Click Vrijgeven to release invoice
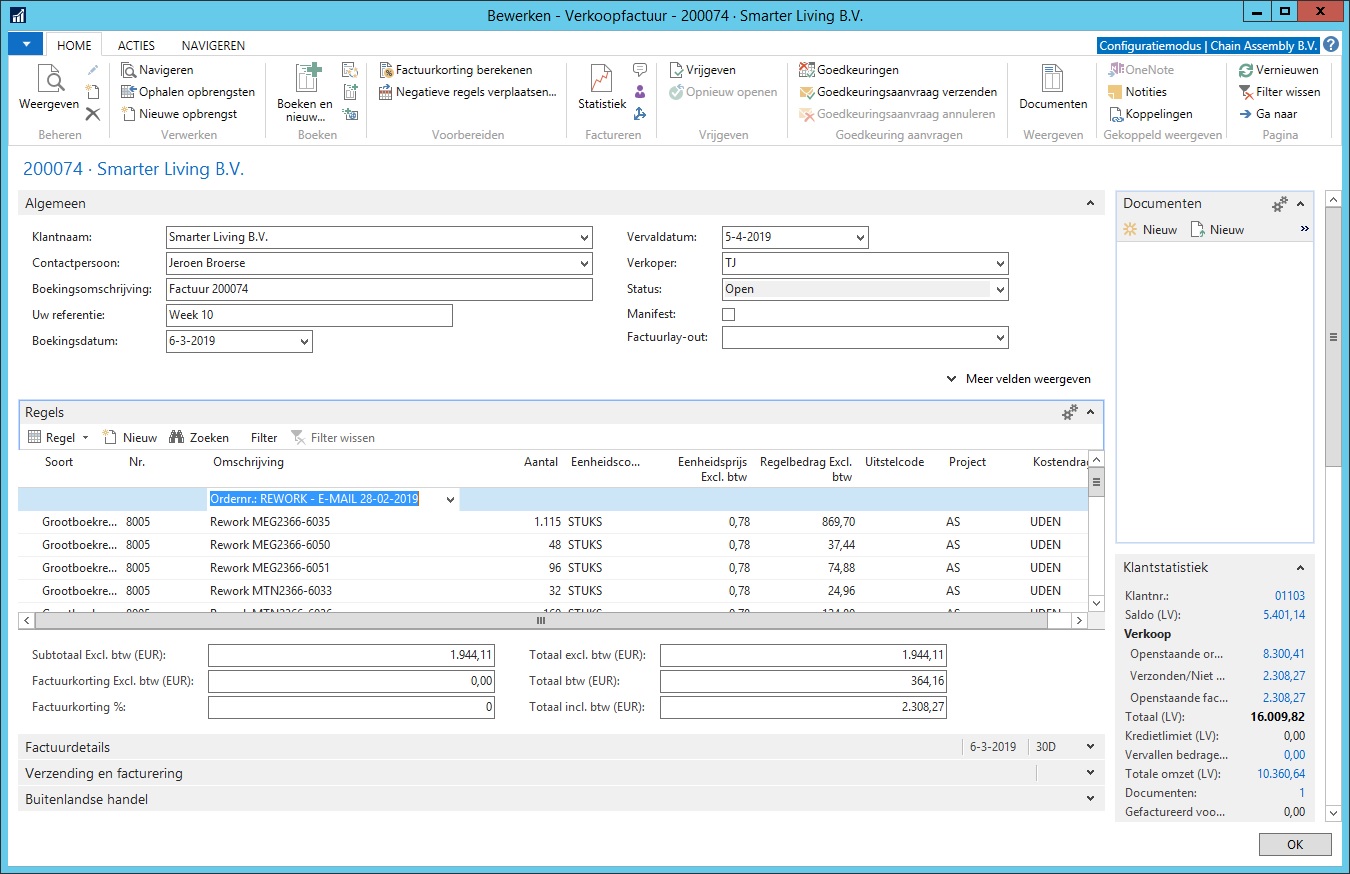The image size is (1350, 874). [x=702, y=70]
